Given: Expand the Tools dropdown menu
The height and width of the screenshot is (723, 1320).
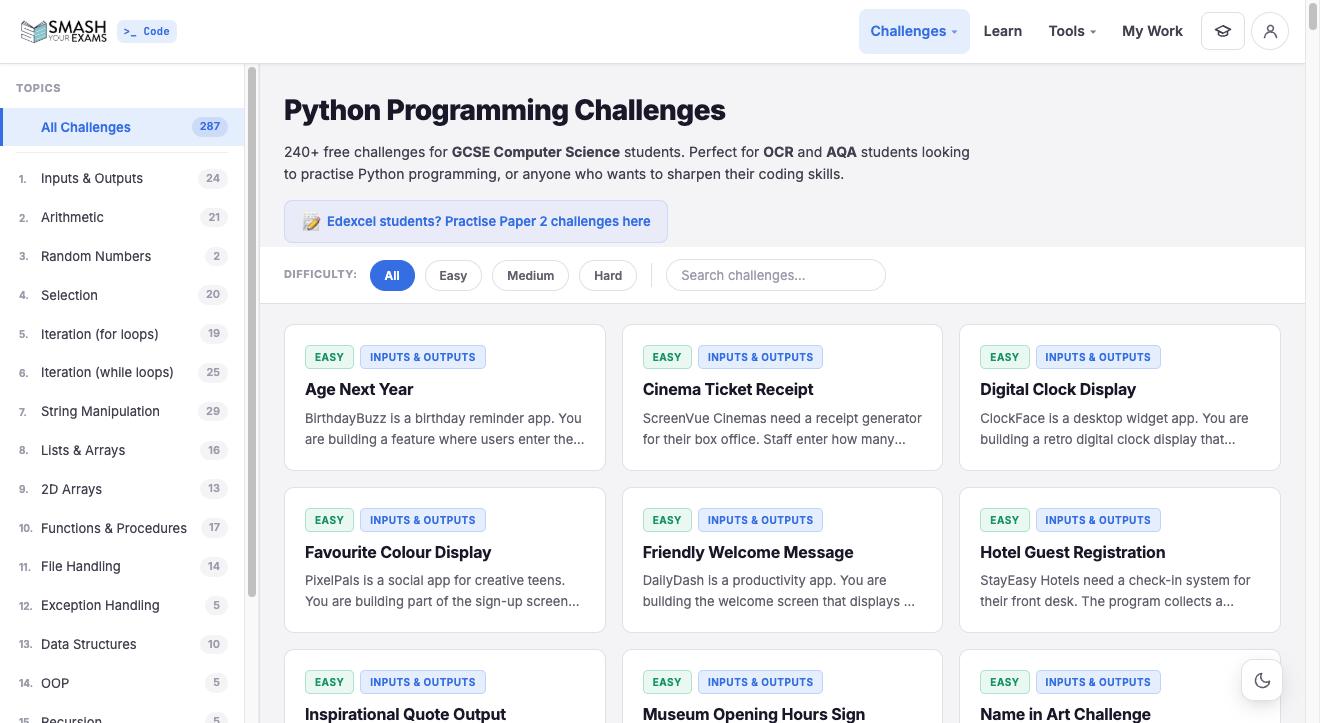Looking at the screenshot, I should [x=1072, y=31].
